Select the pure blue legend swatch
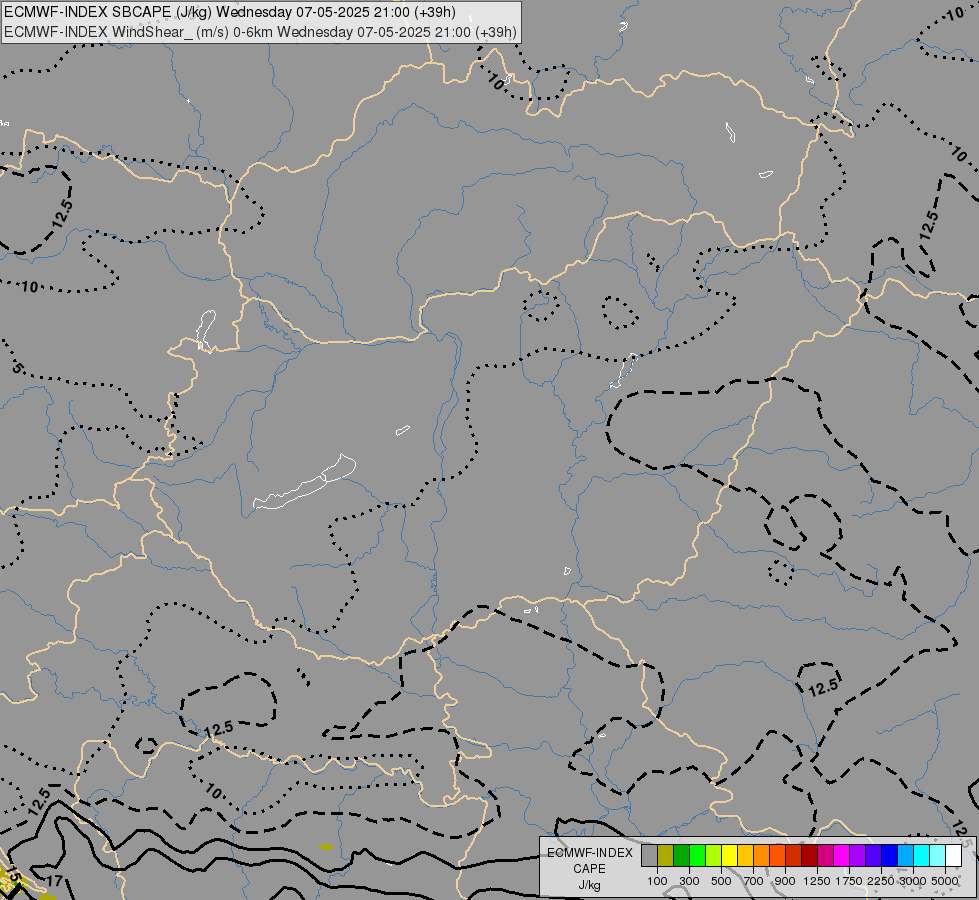The width and height of the screenshot is (979, 900). coord(889,856)
